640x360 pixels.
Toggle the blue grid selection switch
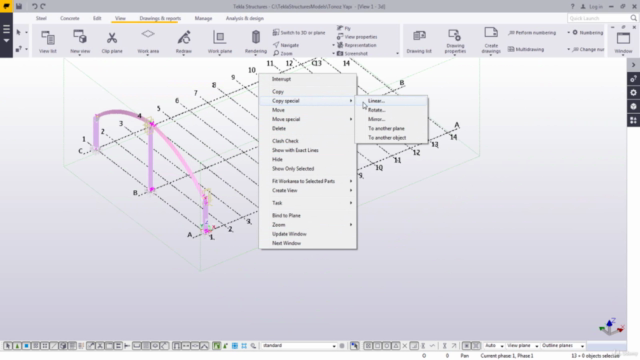tap(235, 346)
